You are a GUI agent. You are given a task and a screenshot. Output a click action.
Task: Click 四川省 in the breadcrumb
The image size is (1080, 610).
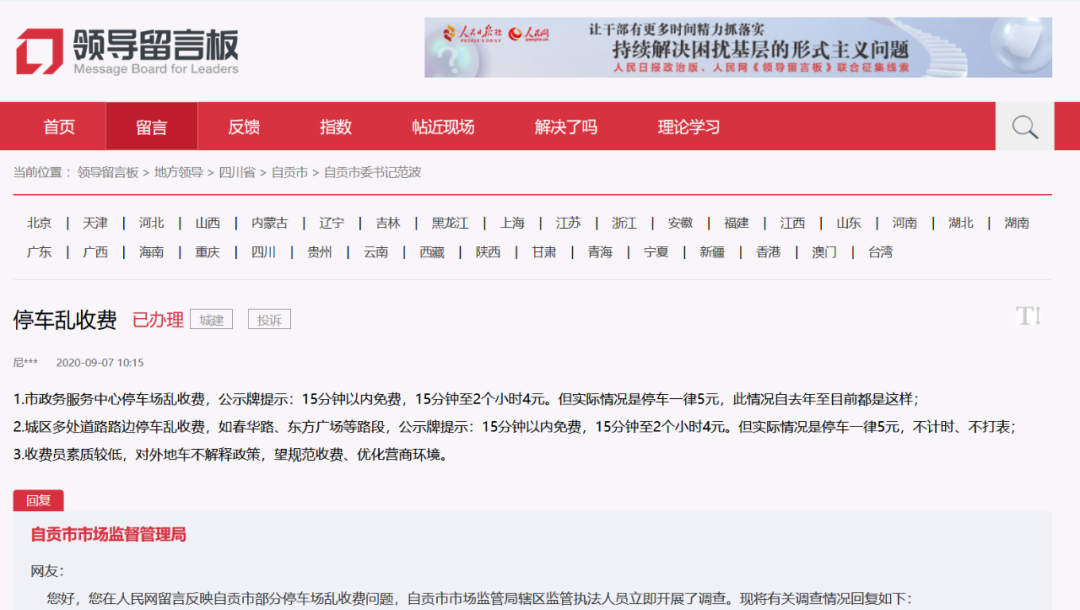point(237,172)
